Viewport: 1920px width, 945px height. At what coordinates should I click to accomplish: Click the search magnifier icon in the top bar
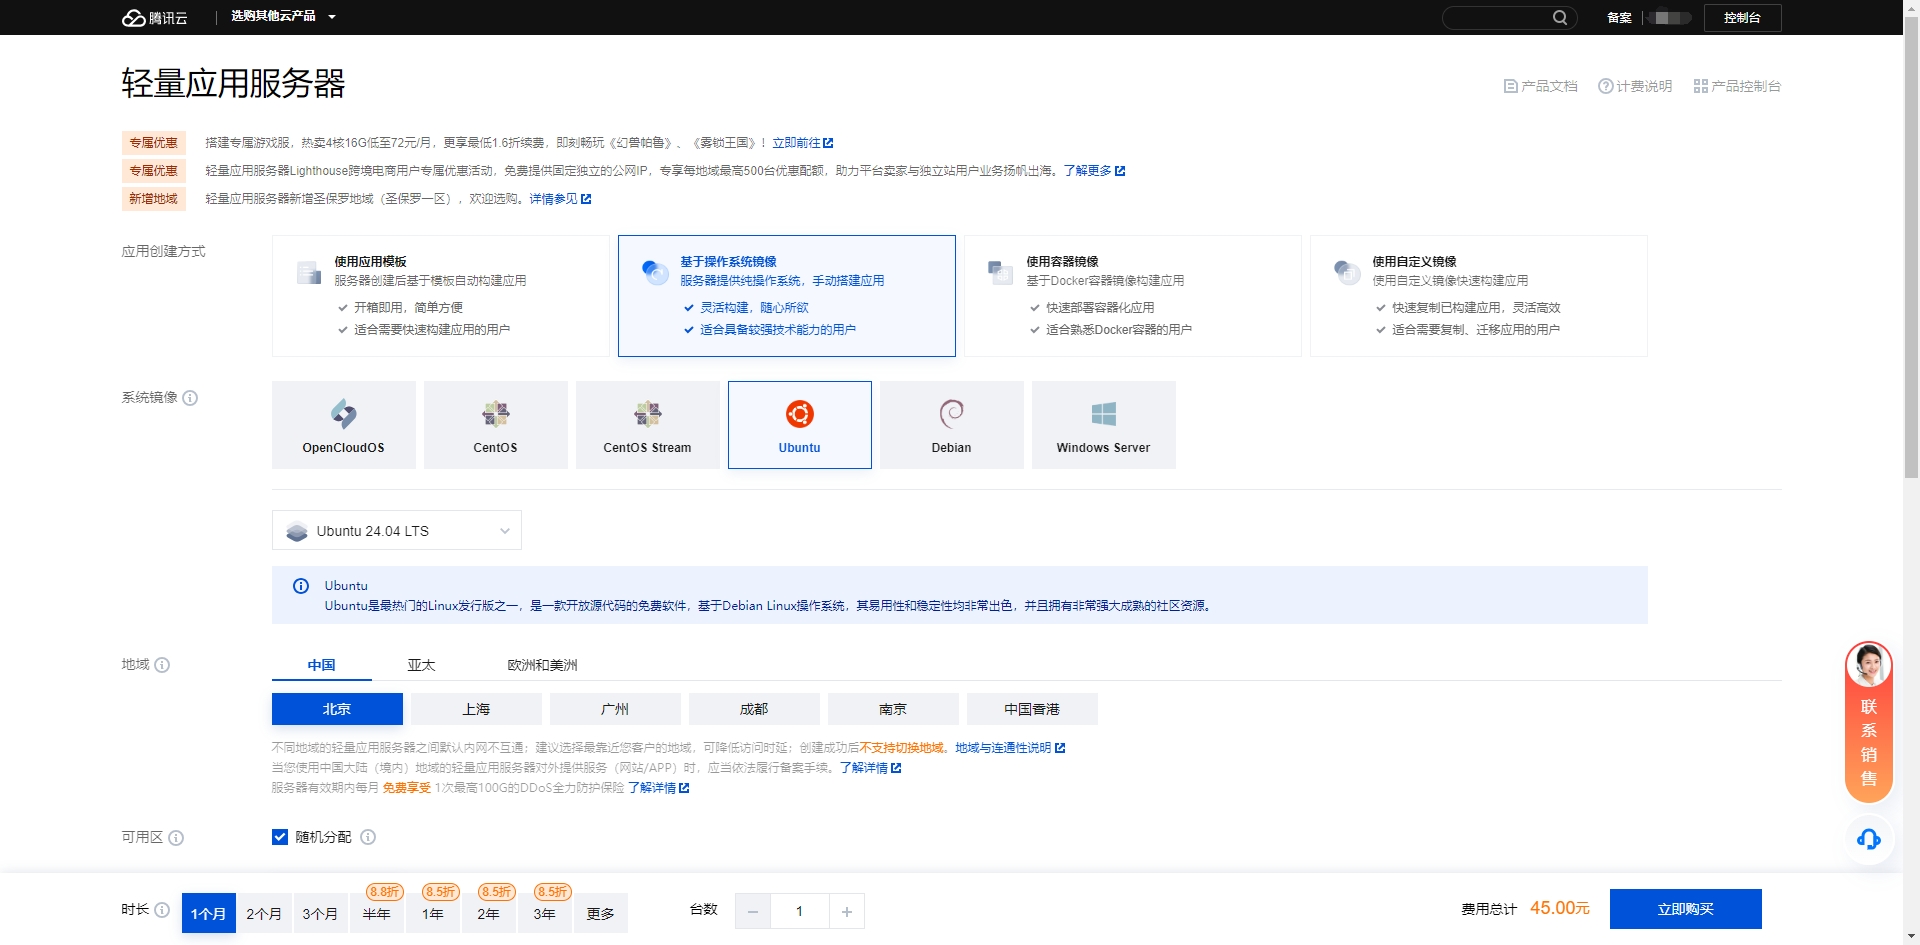(x=1559, y=18)
